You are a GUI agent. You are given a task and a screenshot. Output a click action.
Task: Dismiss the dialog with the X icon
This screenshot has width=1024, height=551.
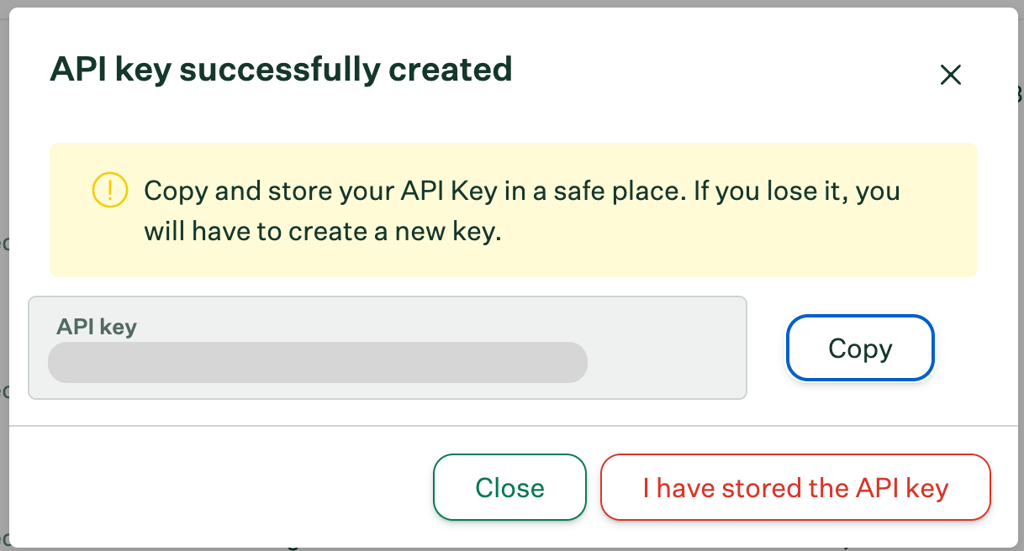point(950,74)
